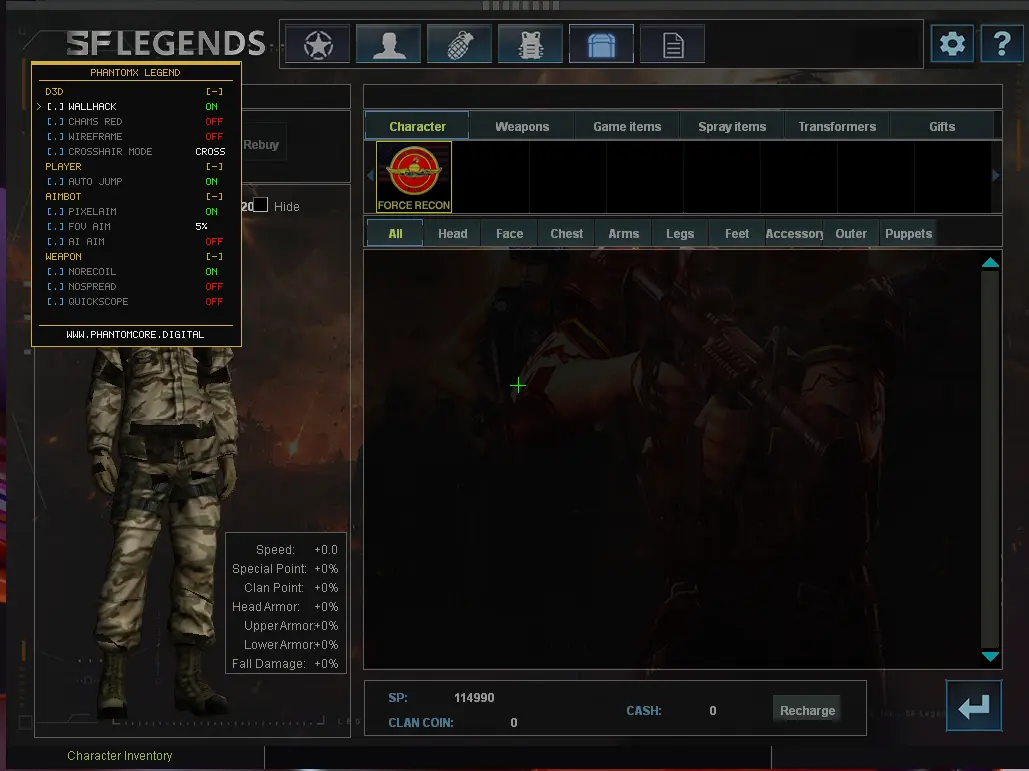Change CROSSHAIR MODE value CROSS

(x=210, y=152)
